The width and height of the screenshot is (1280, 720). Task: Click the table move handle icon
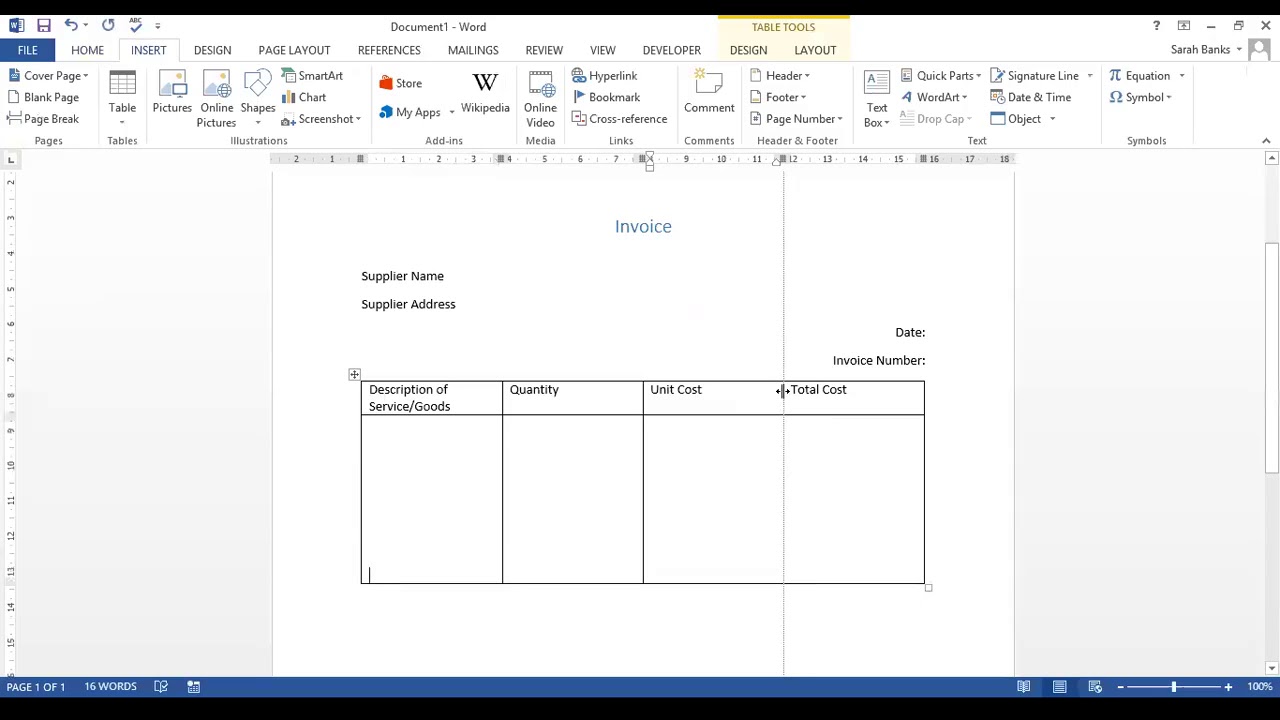354,374
